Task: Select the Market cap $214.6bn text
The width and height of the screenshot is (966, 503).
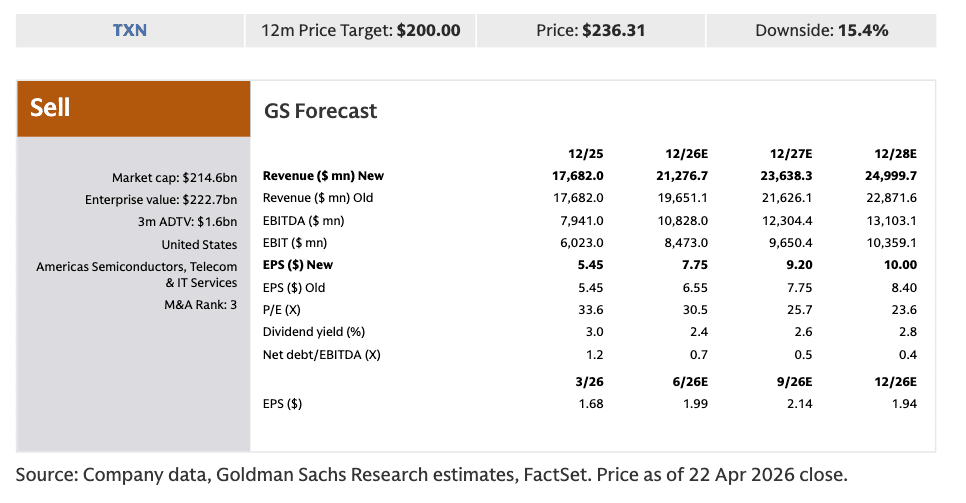Action: 174,178
